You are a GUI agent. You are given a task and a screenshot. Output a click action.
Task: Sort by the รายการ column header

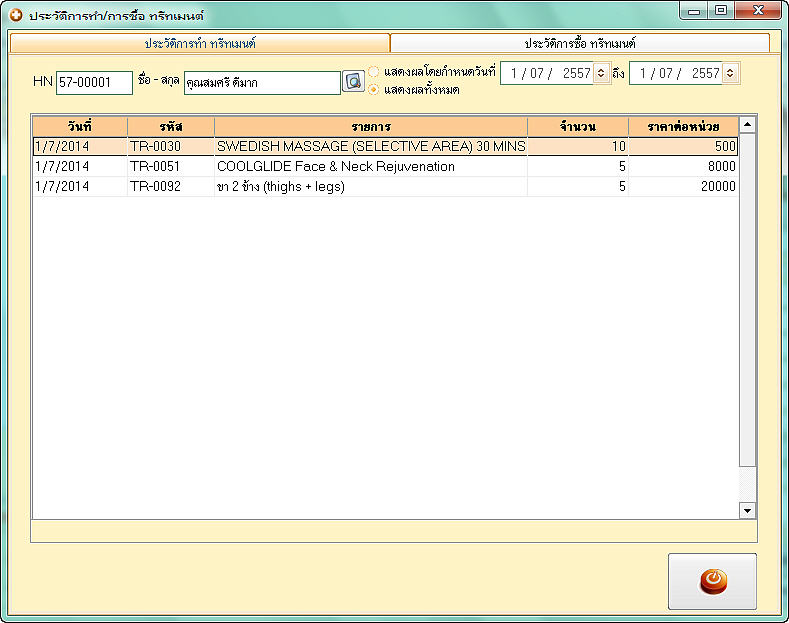[x=371, y=126]
